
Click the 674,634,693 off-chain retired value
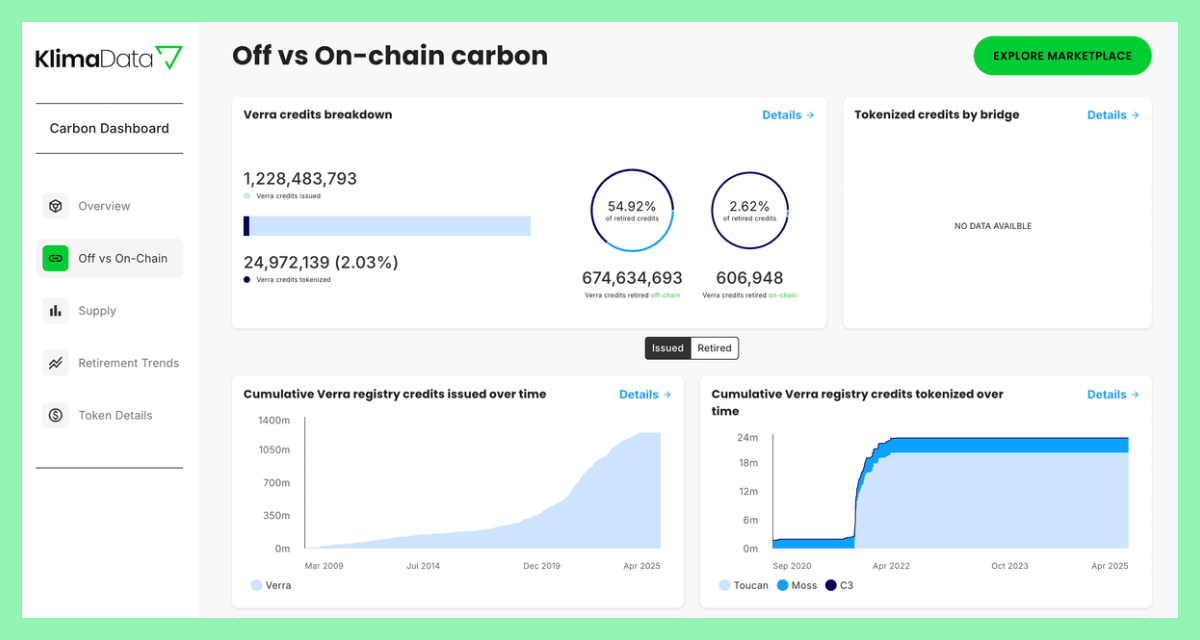pyautogui.click(x=632, y=278)
